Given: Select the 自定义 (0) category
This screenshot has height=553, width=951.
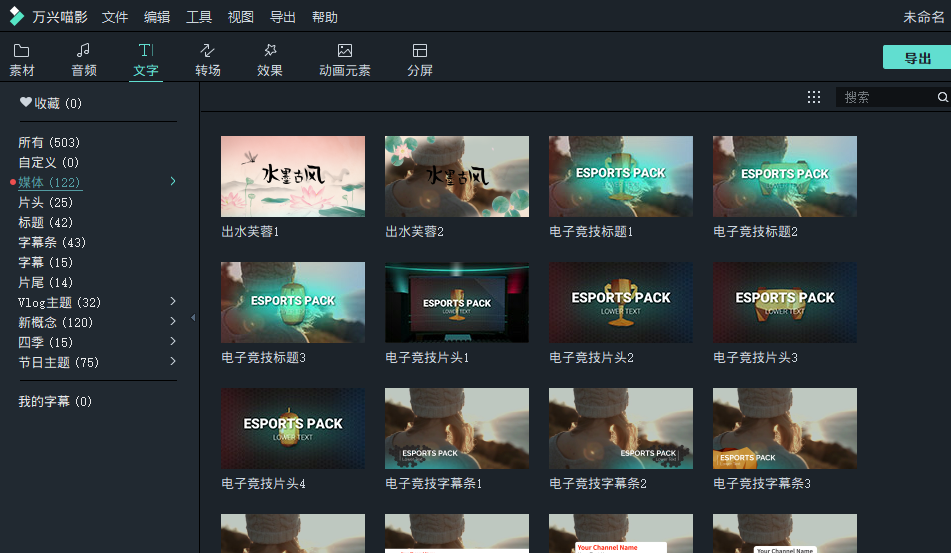Looking at the screenshot, I should (49, 163).
